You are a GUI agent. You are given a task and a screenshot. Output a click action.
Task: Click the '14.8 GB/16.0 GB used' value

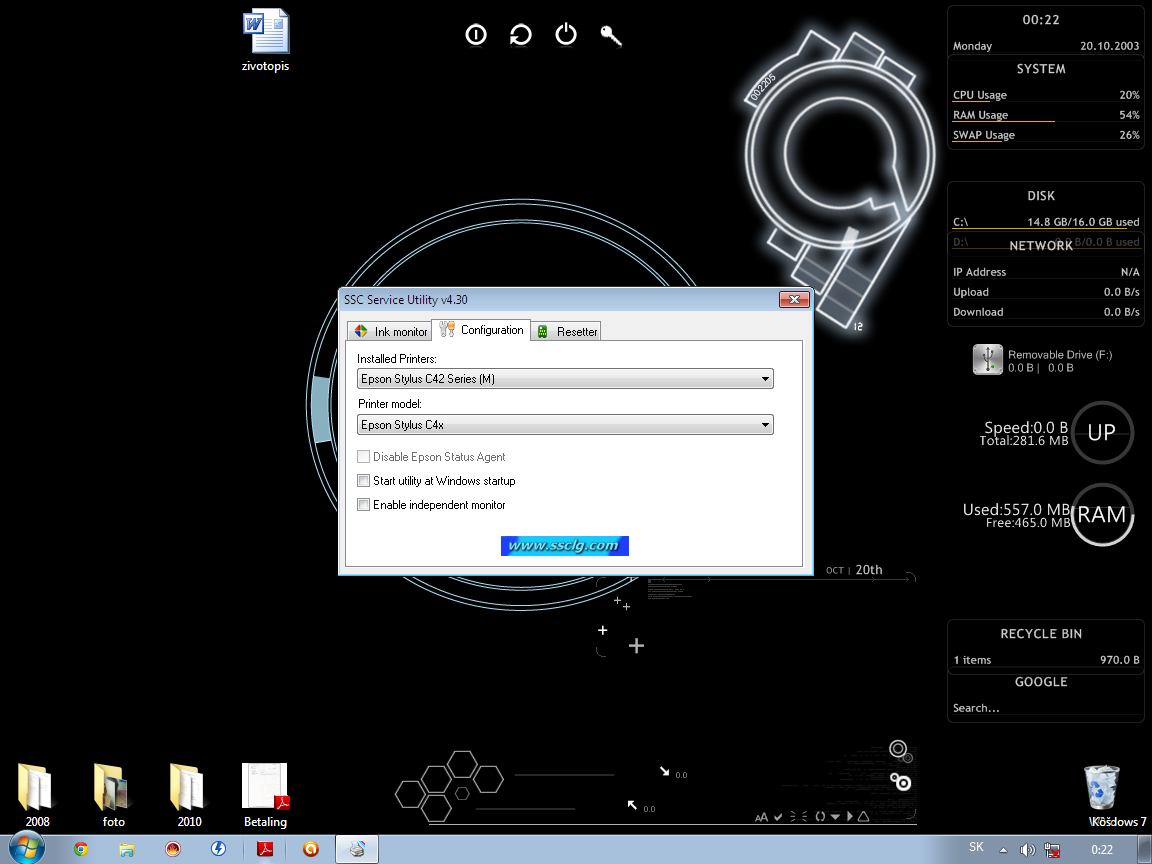1083,222
